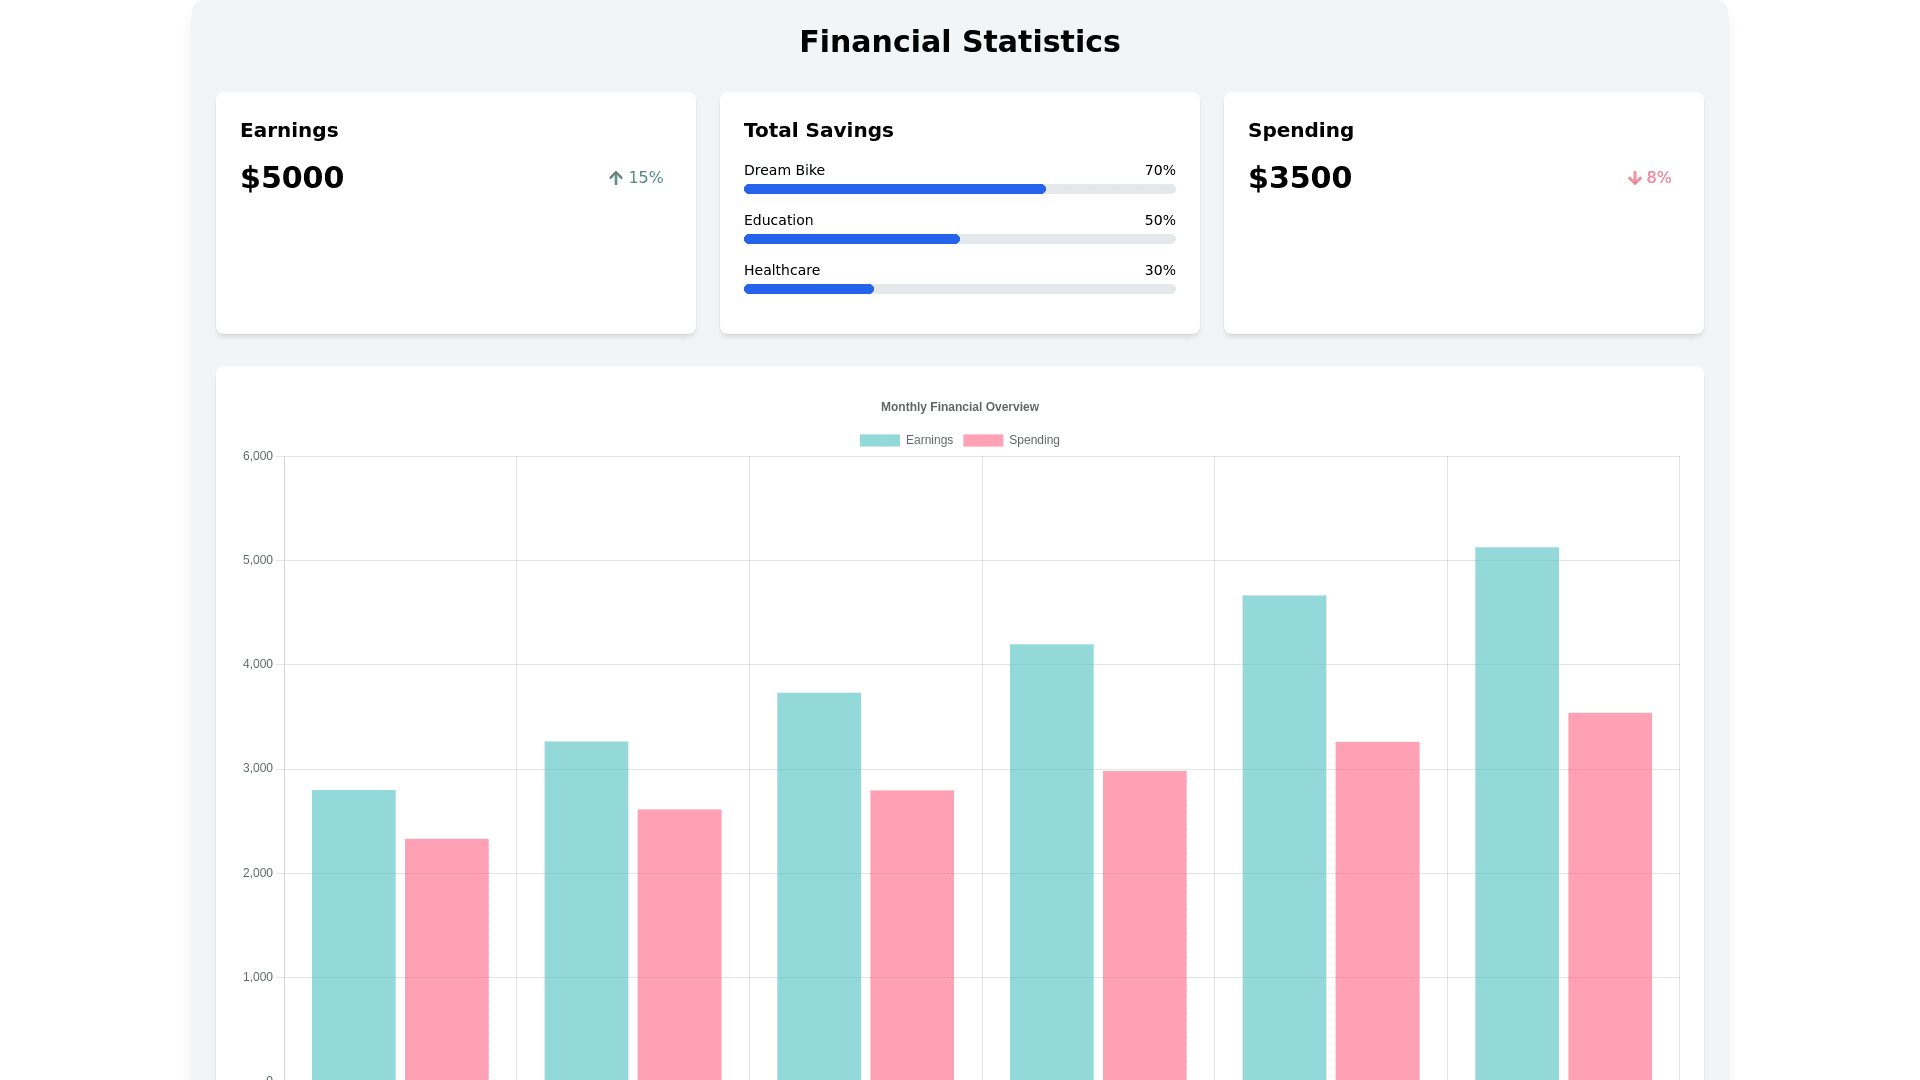
Task: Click the Total Savings card title
Action: pyautogui.click(x=818, y=130)
